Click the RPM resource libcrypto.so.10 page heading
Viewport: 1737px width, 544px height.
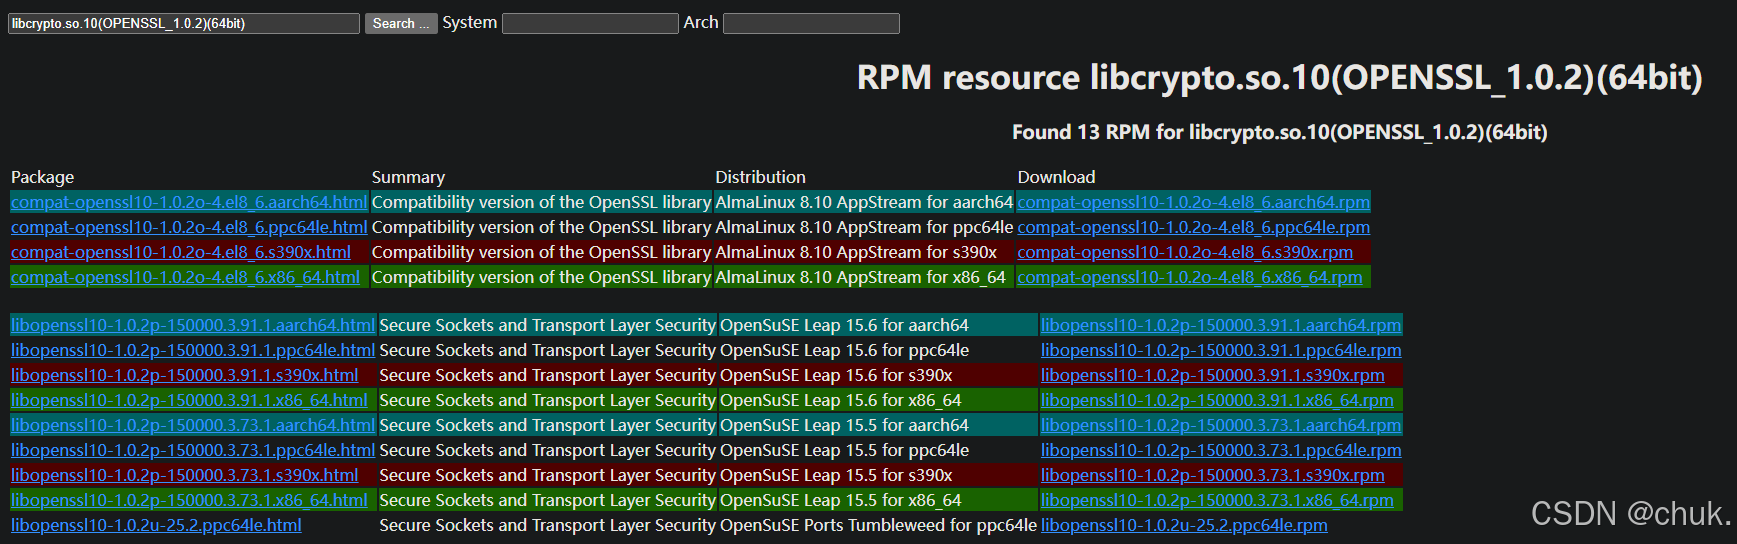pos(1279,77)
